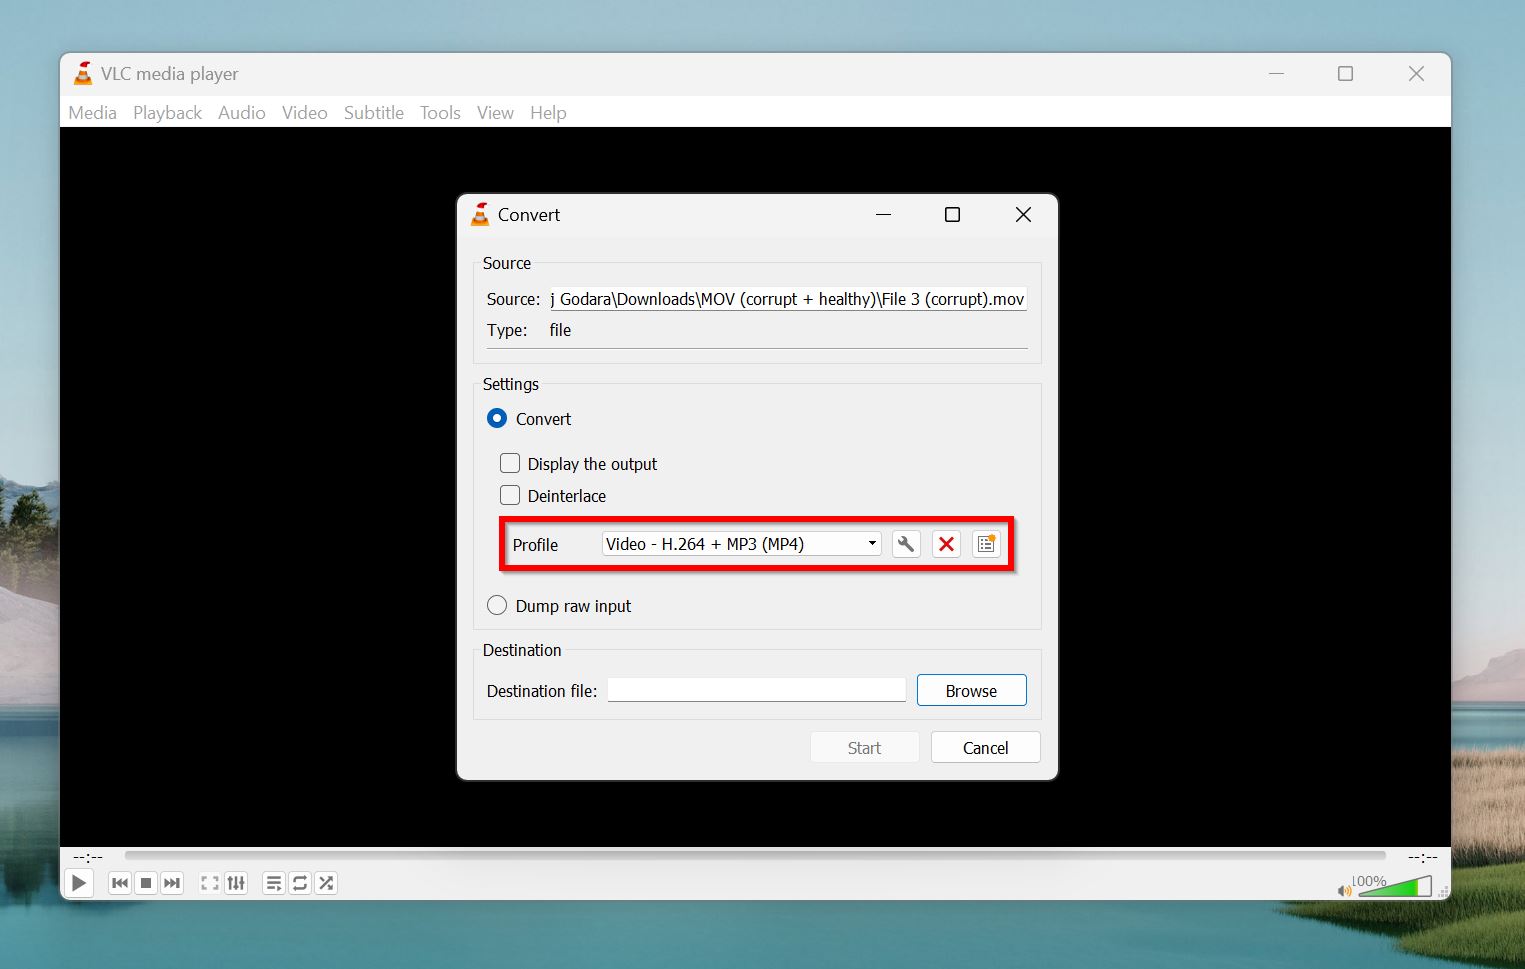Close the VLC media player window

(1416, 73)
